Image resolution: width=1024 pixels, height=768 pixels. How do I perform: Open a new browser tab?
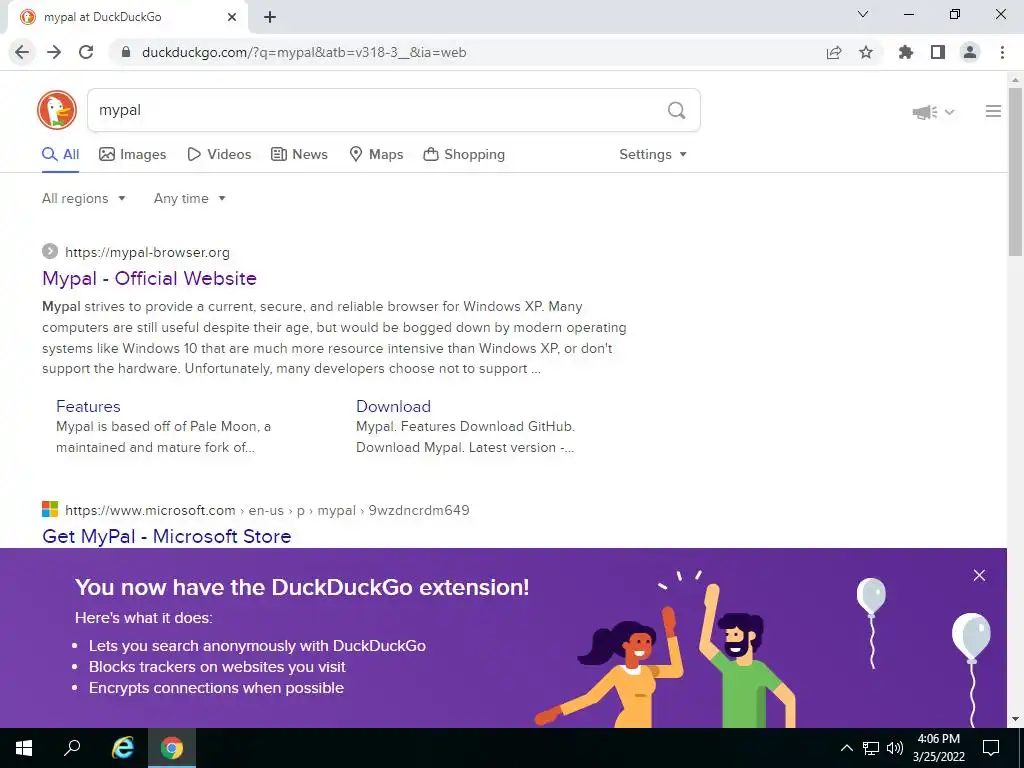(x=270, y=17)
